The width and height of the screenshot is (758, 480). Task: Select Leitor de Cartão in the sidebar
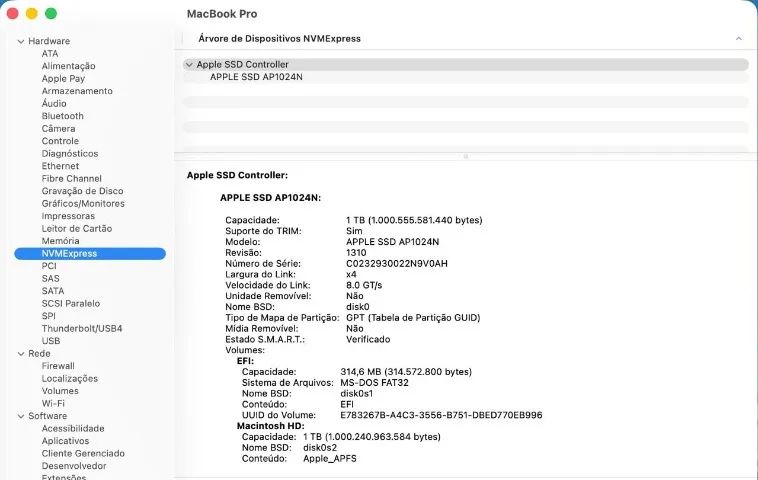pos(76,229)
